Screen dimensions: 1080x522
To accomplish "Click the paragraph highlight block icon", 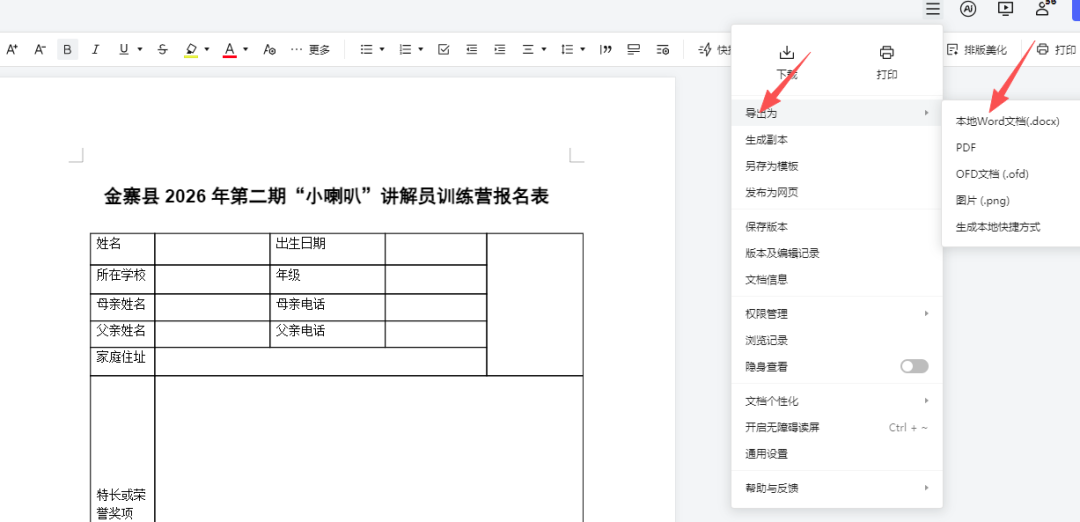I will tap(634, 50).
